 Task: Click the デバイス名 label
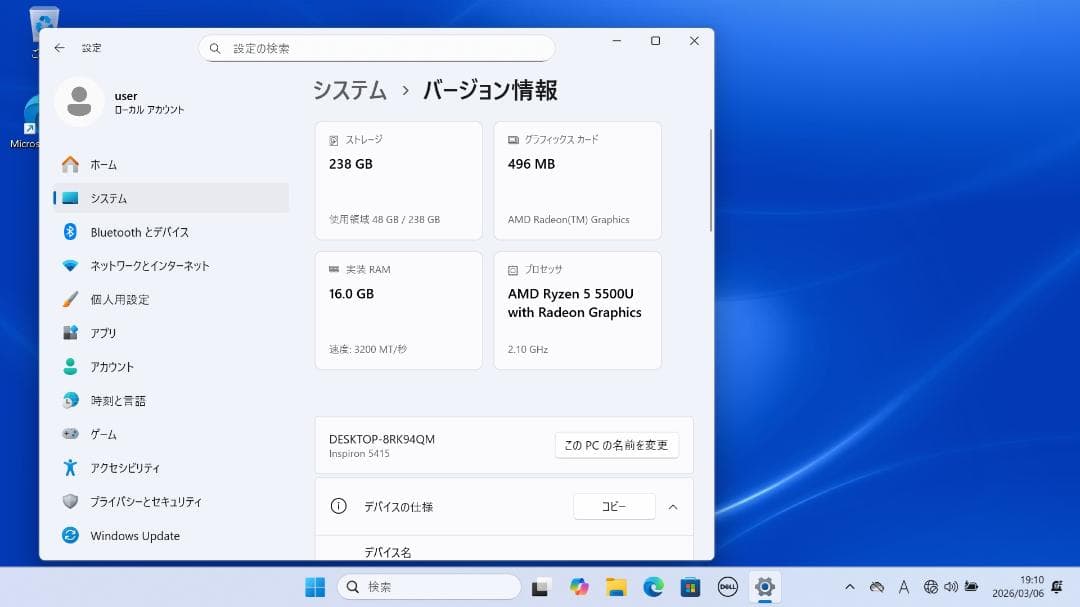(x=387, y=552)
